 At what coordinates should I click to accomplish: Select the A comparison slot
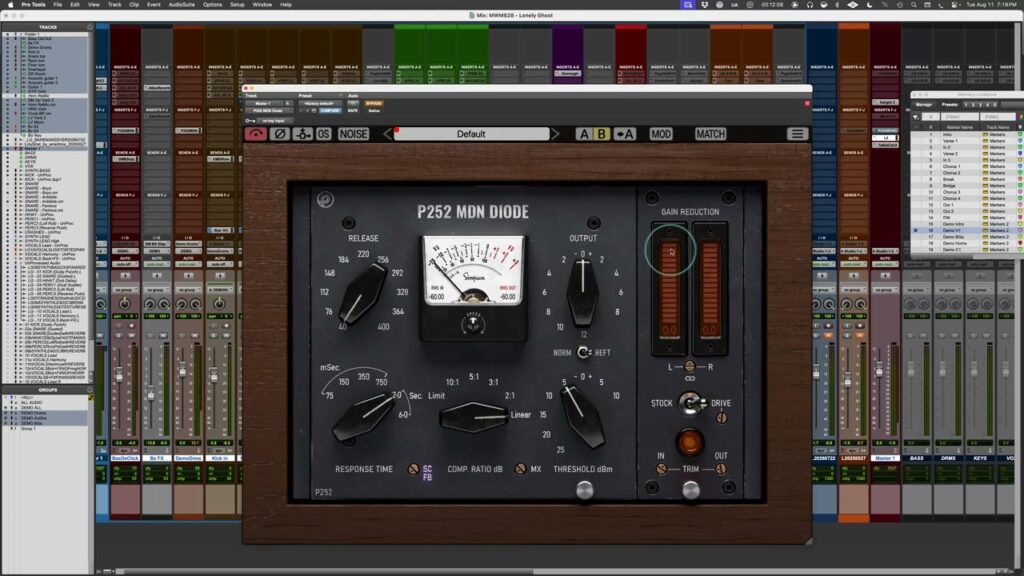coord(584,134)
